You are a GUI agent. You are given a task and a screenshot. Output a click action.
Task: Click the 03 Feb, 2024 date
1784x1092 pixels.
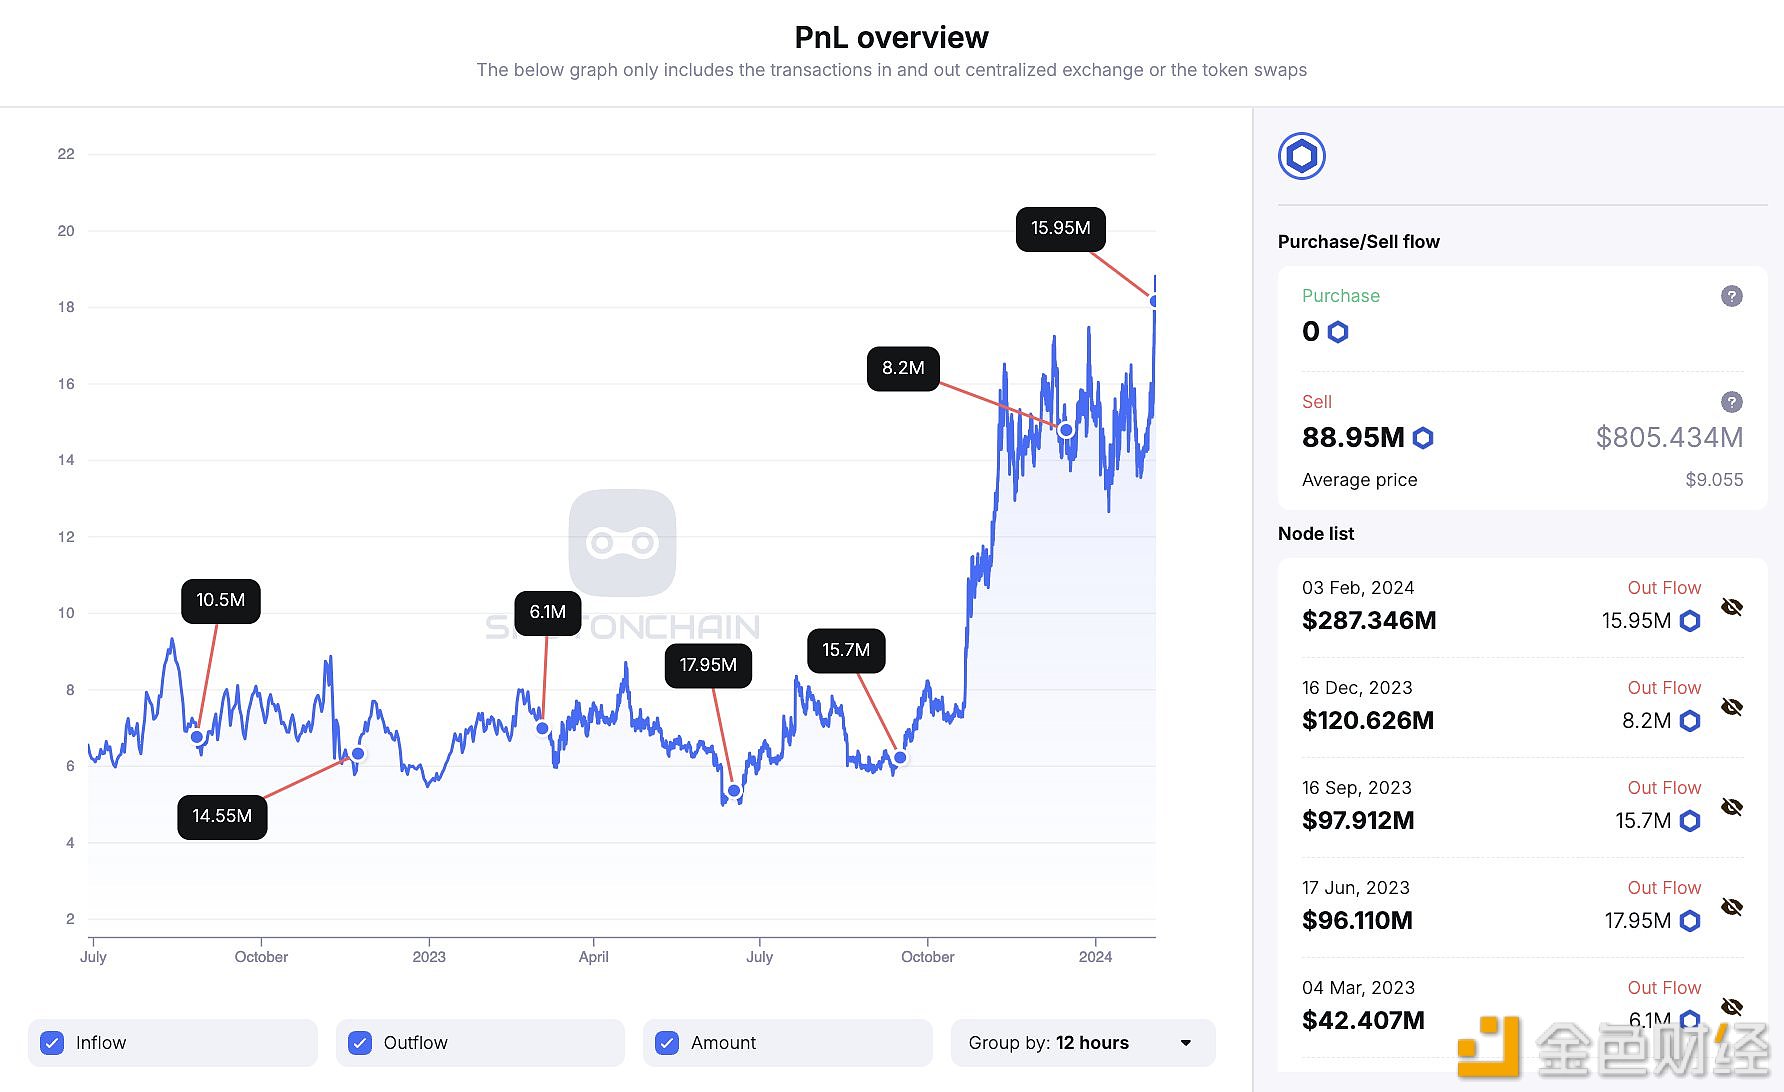1358,588
